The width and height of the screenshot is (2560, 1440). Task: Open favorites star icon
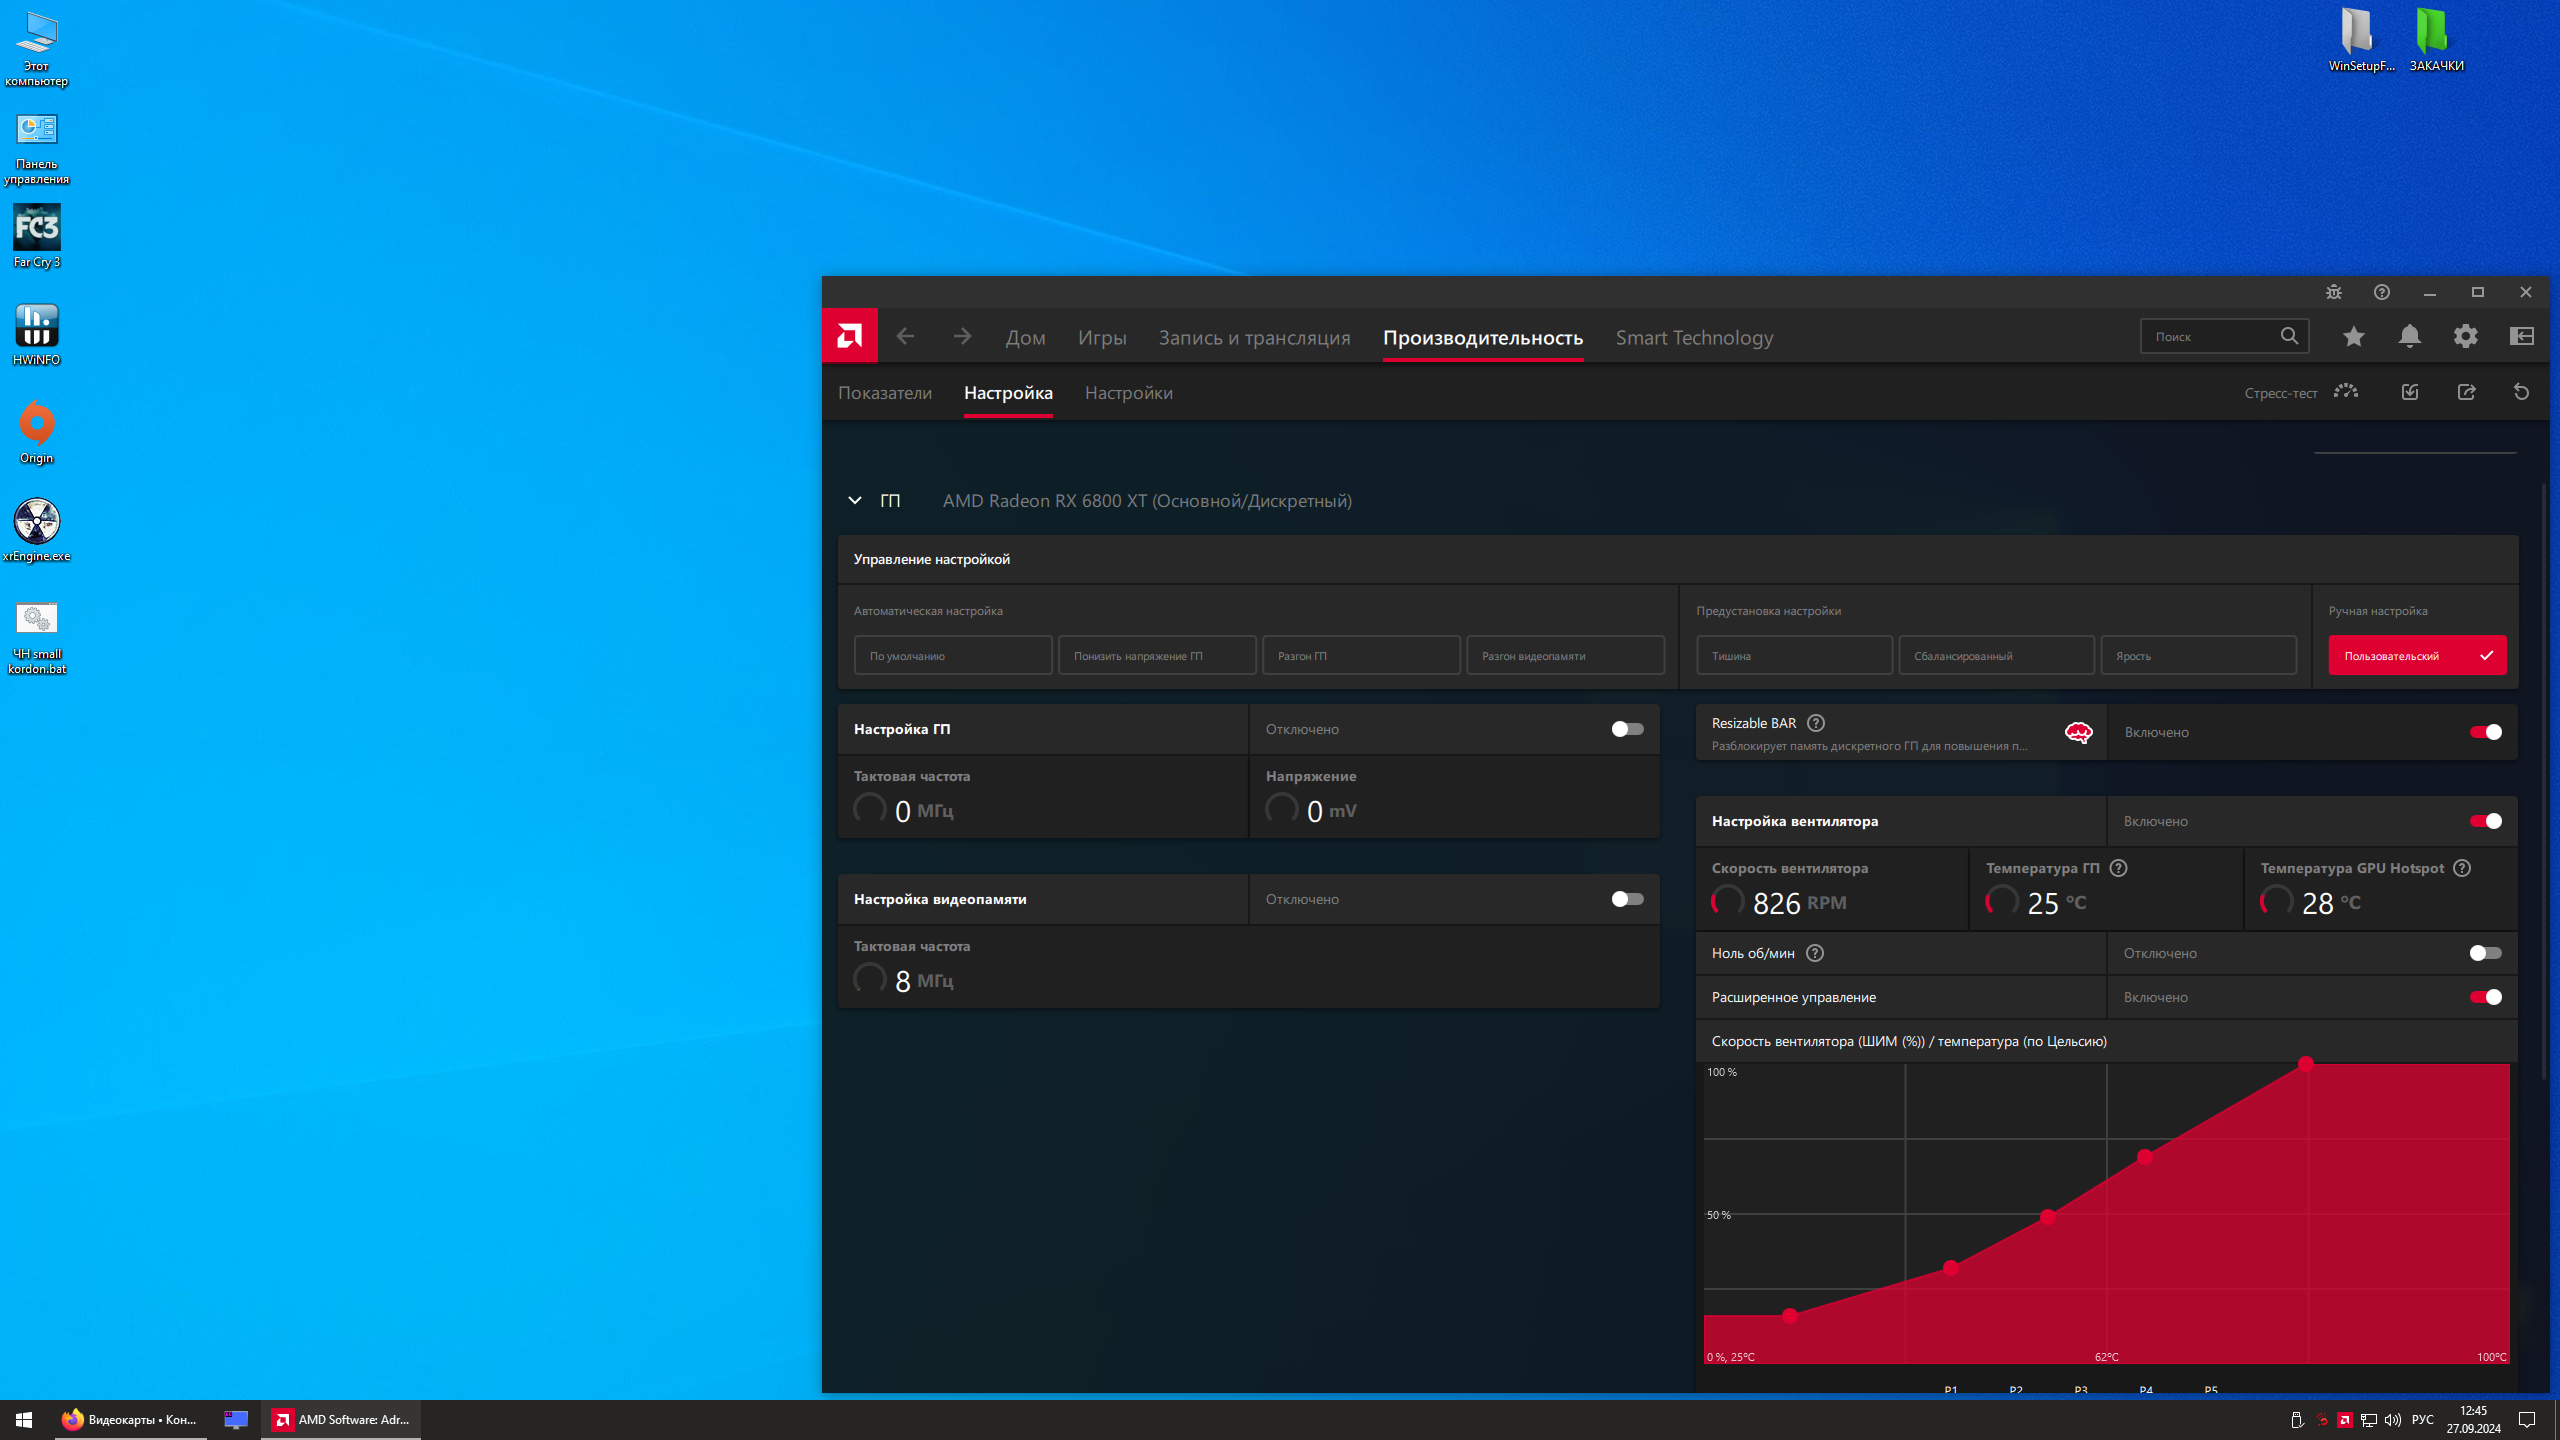click(x=2353, y=337)
